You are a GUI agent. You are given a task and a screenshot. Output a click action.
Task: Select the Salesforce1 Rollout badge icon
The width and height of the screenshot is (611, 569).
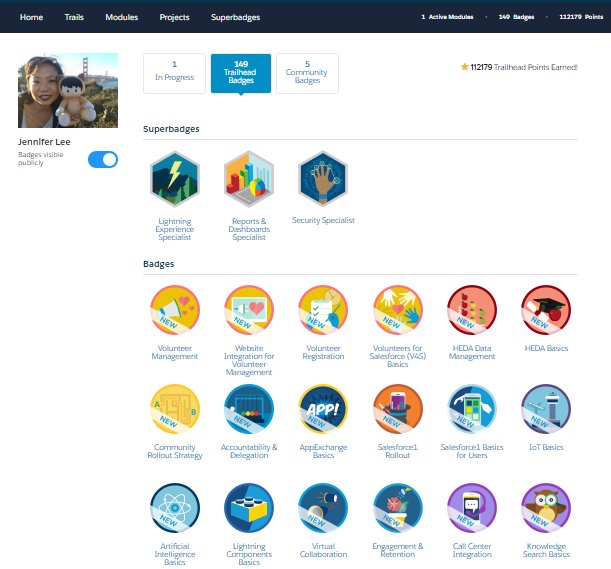tap(397, 409)
